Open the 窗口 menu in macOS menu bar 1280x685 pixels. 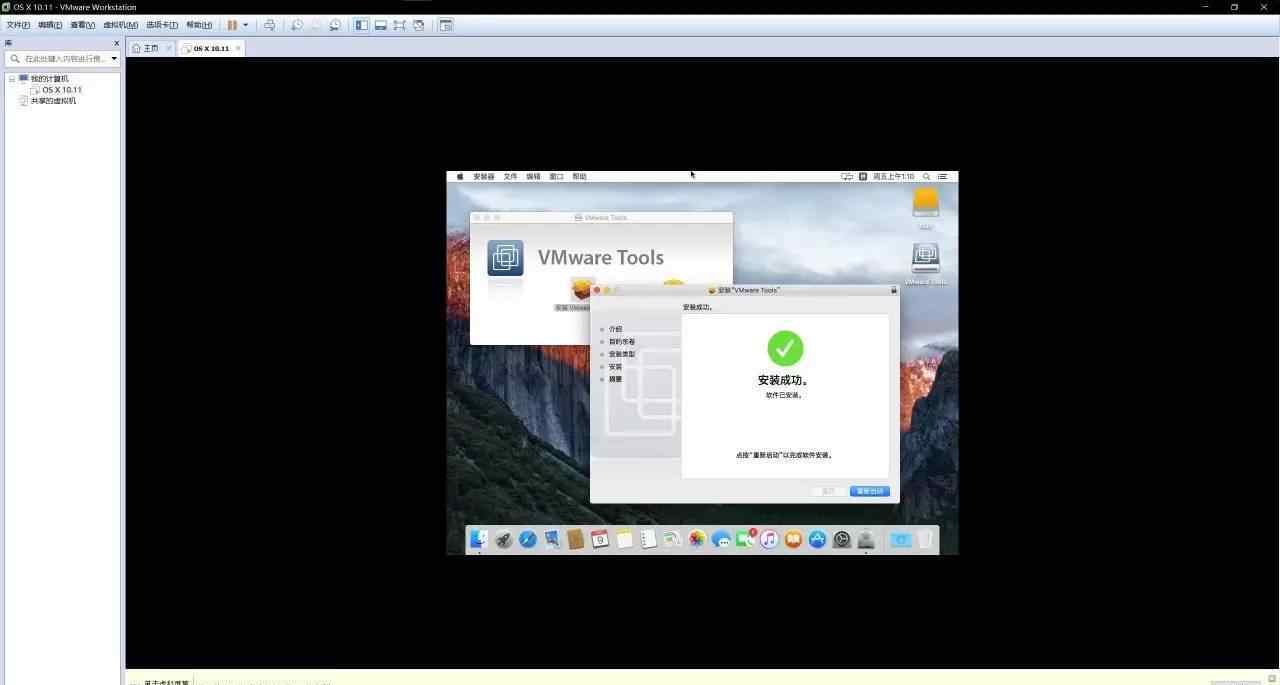tap(556, 176)
